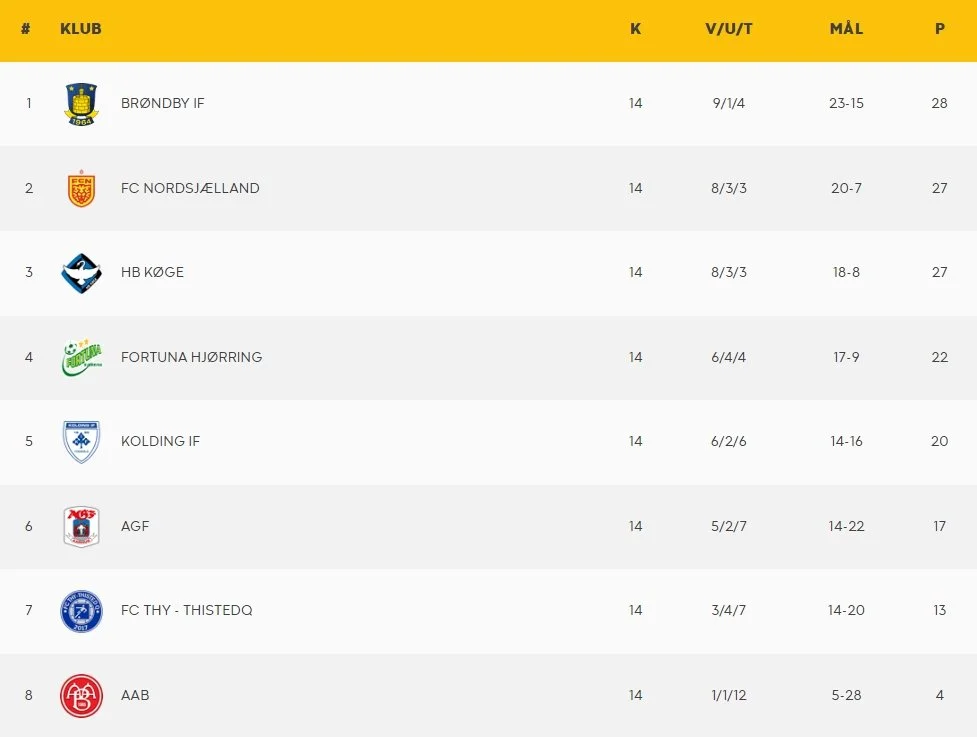Click the # rank column header
This screenshot has width=977, height=737.
tap(26, 29)
